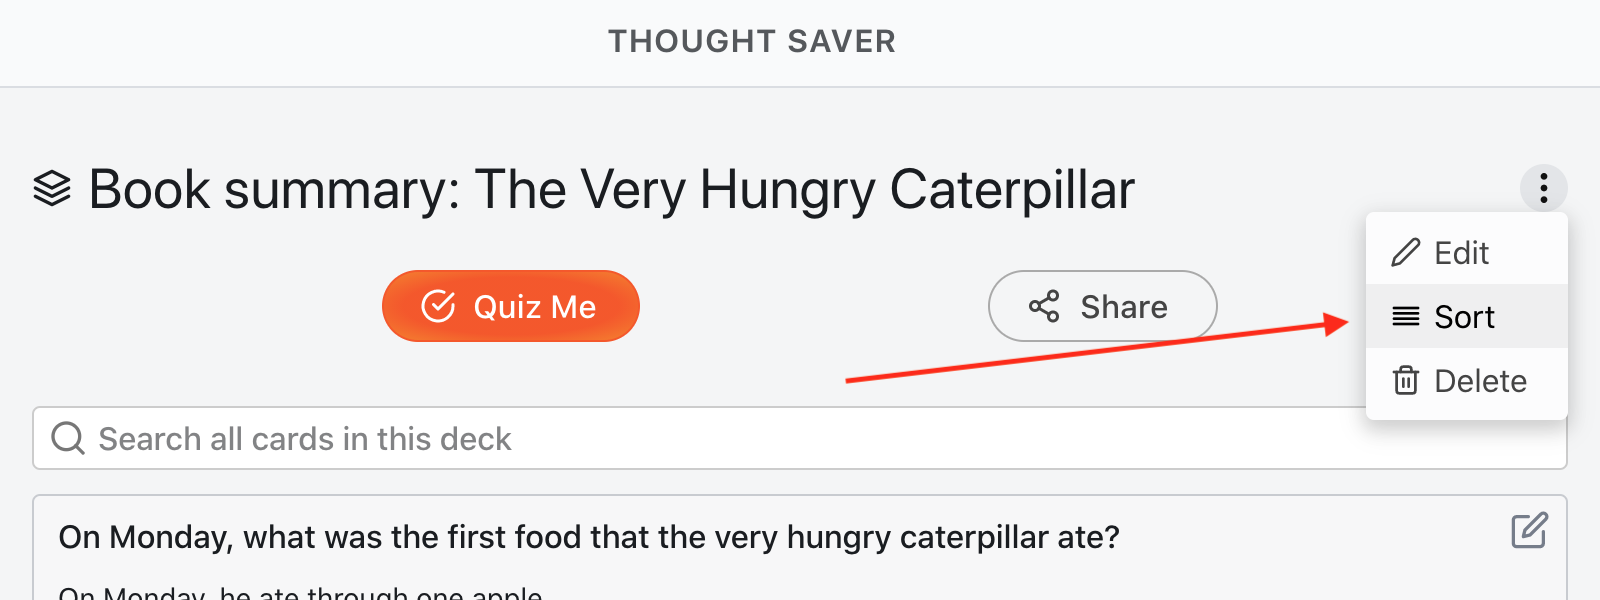Viewport: 1600px width, 600px height.
Task: Click the deck title 'Book summary: The Very Hungry Caterpillar'
Action: [x=611, y=189]
